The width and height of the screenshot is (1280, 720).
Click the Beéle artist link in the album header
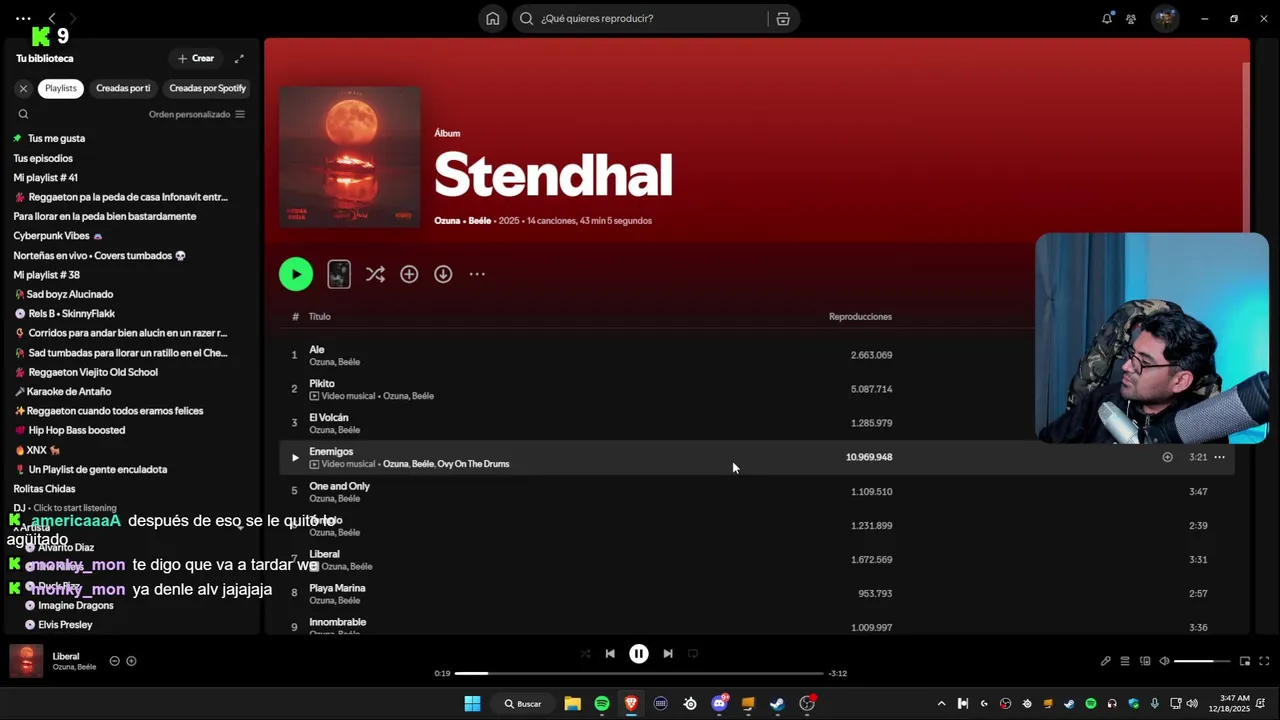480,220
